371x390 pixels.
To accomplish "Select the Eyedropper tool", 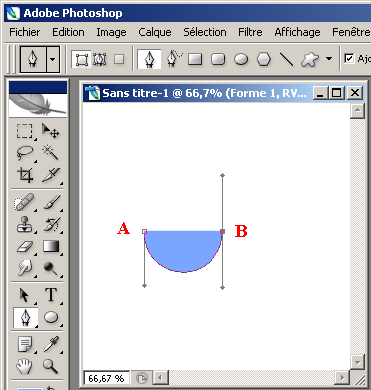I will [51, 344].
